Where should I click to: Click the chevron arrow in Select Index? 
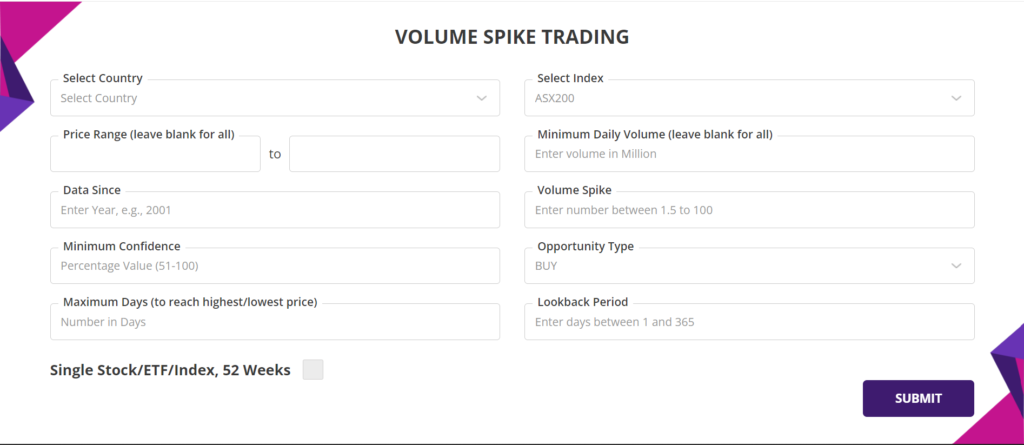pos(957,98)
